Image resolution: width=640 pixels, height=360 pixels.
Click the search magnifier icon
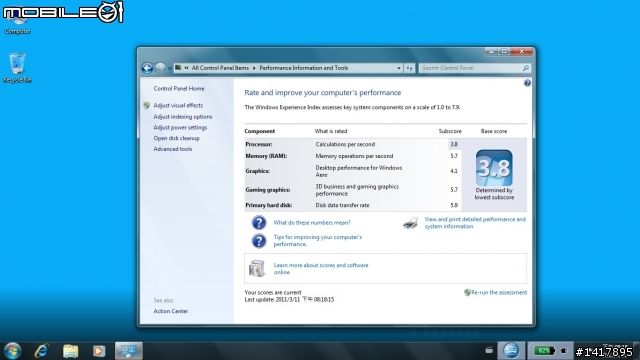tap(526, 68)
